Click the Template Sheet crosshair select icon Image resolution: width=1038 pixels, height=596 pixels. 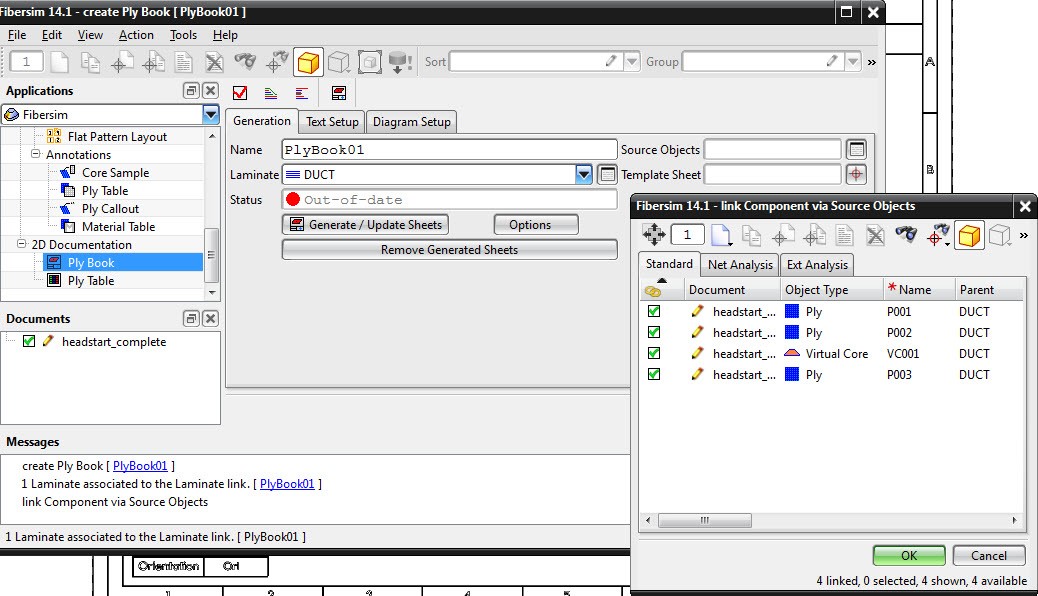(855, 175)
